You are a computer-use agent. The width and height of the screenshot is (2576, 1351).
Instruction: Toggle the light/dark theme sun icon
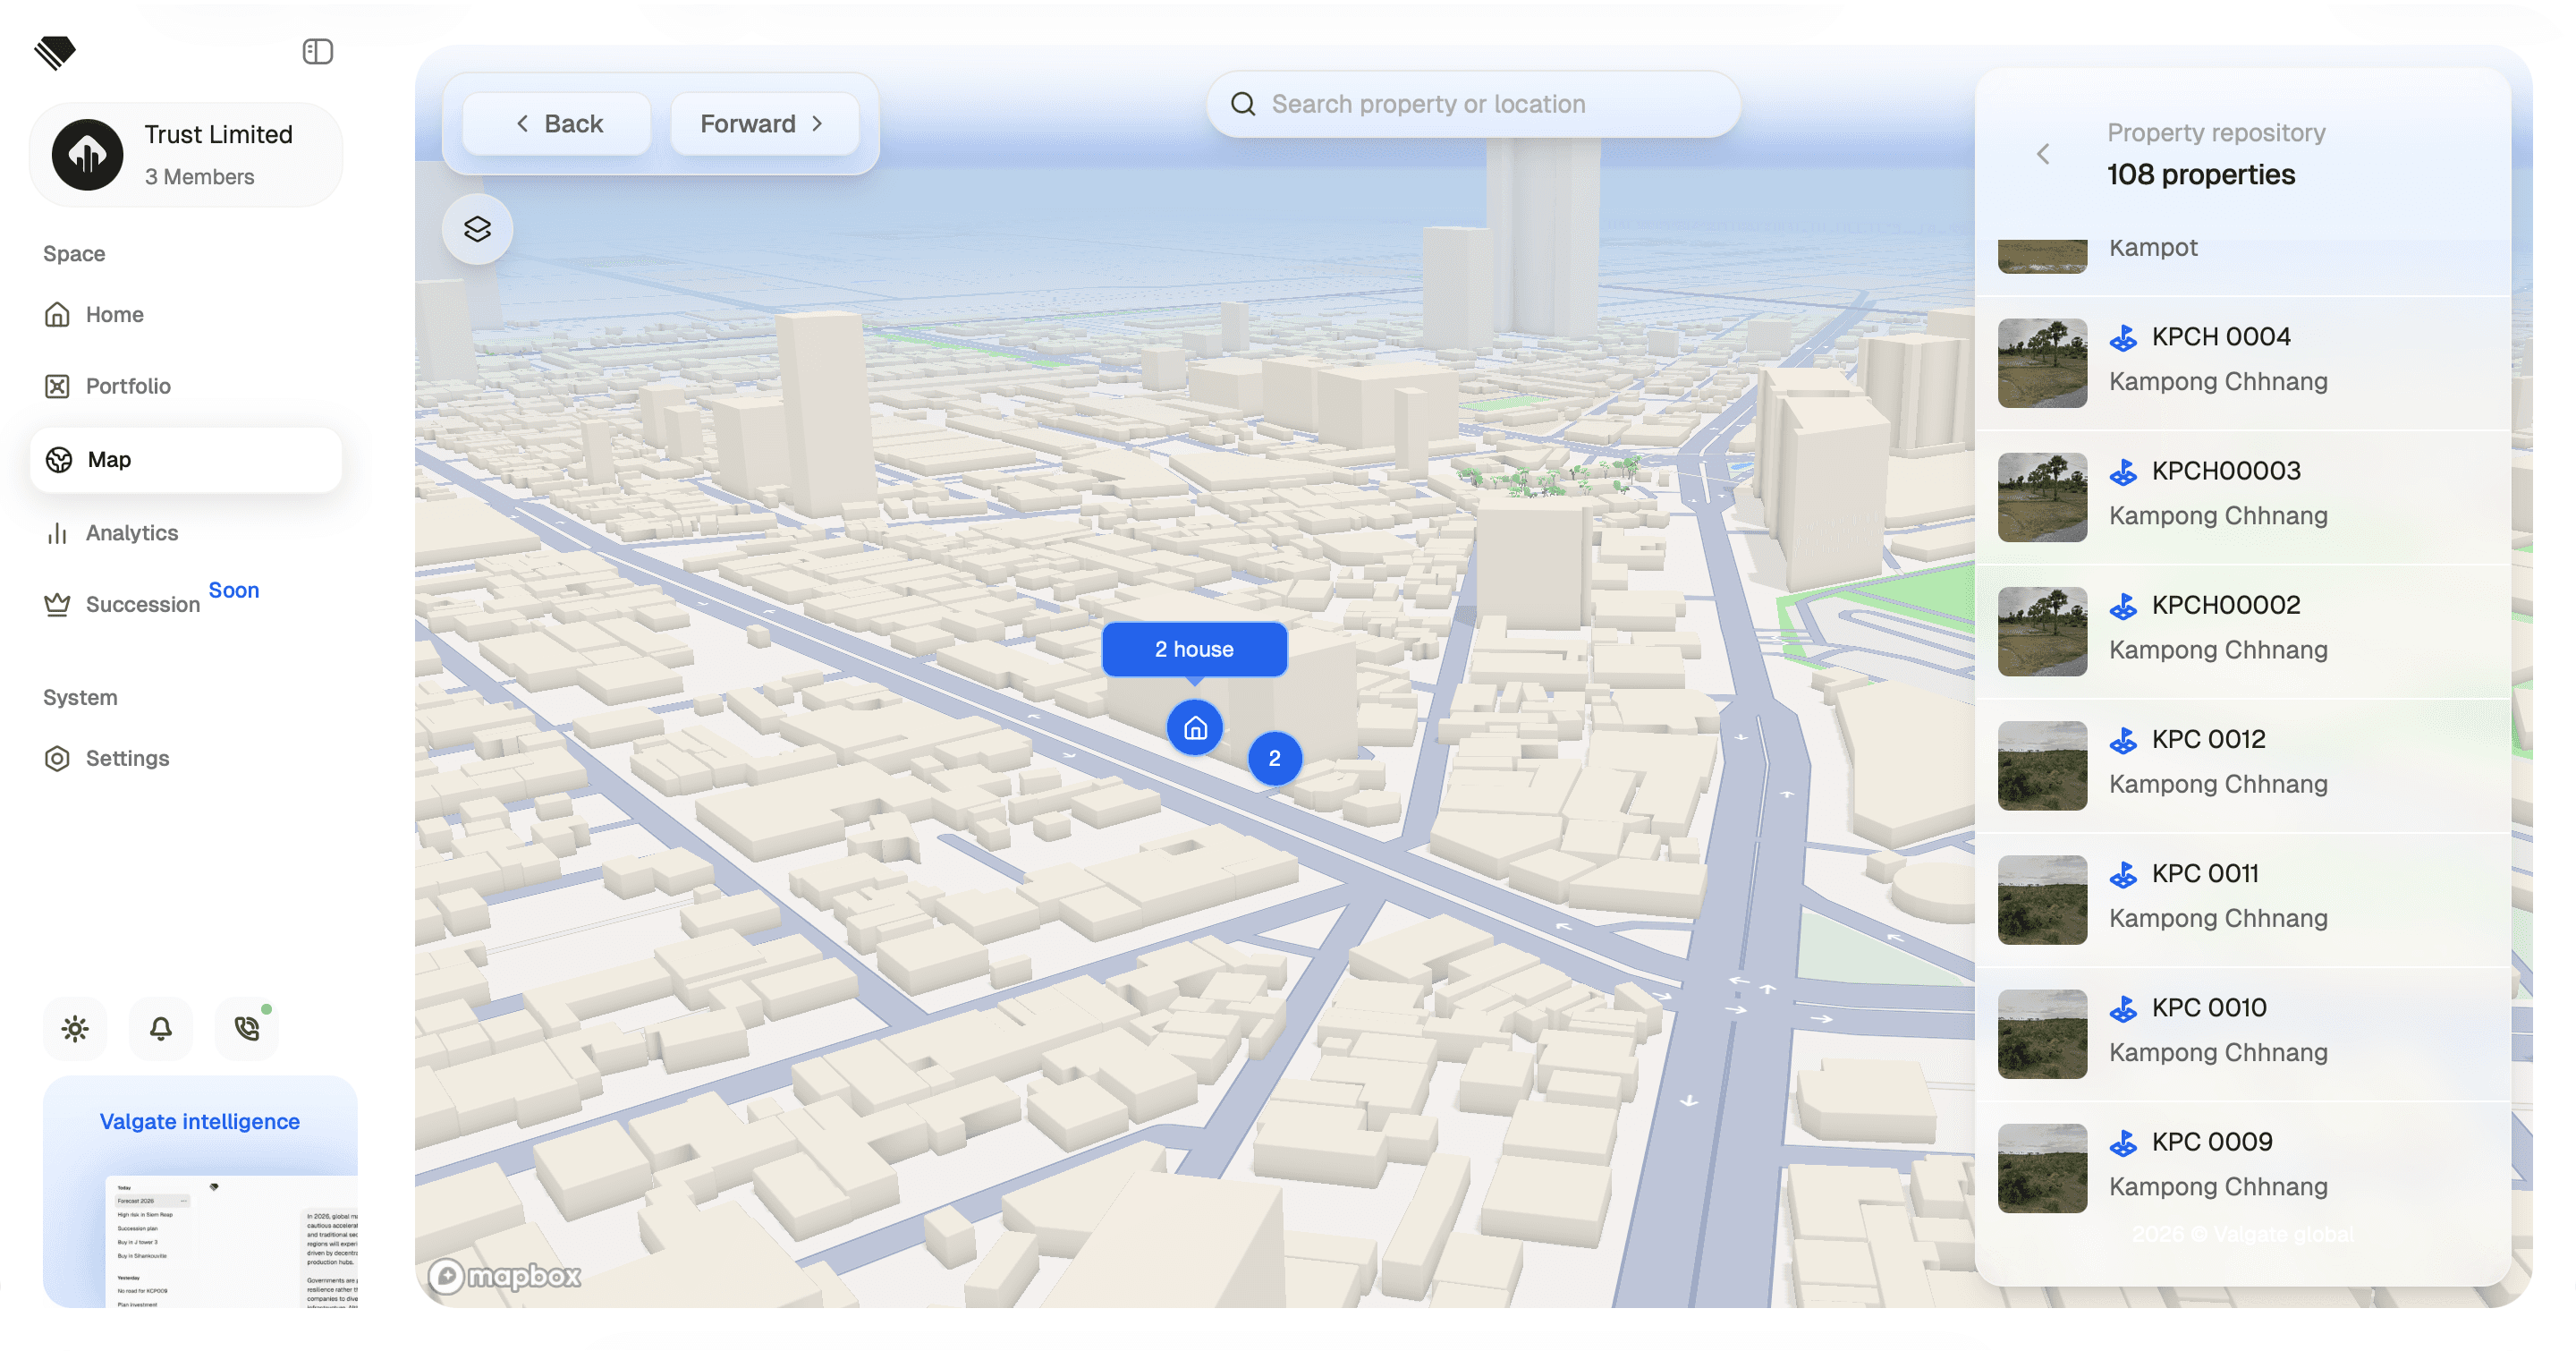coord(75,1028)
